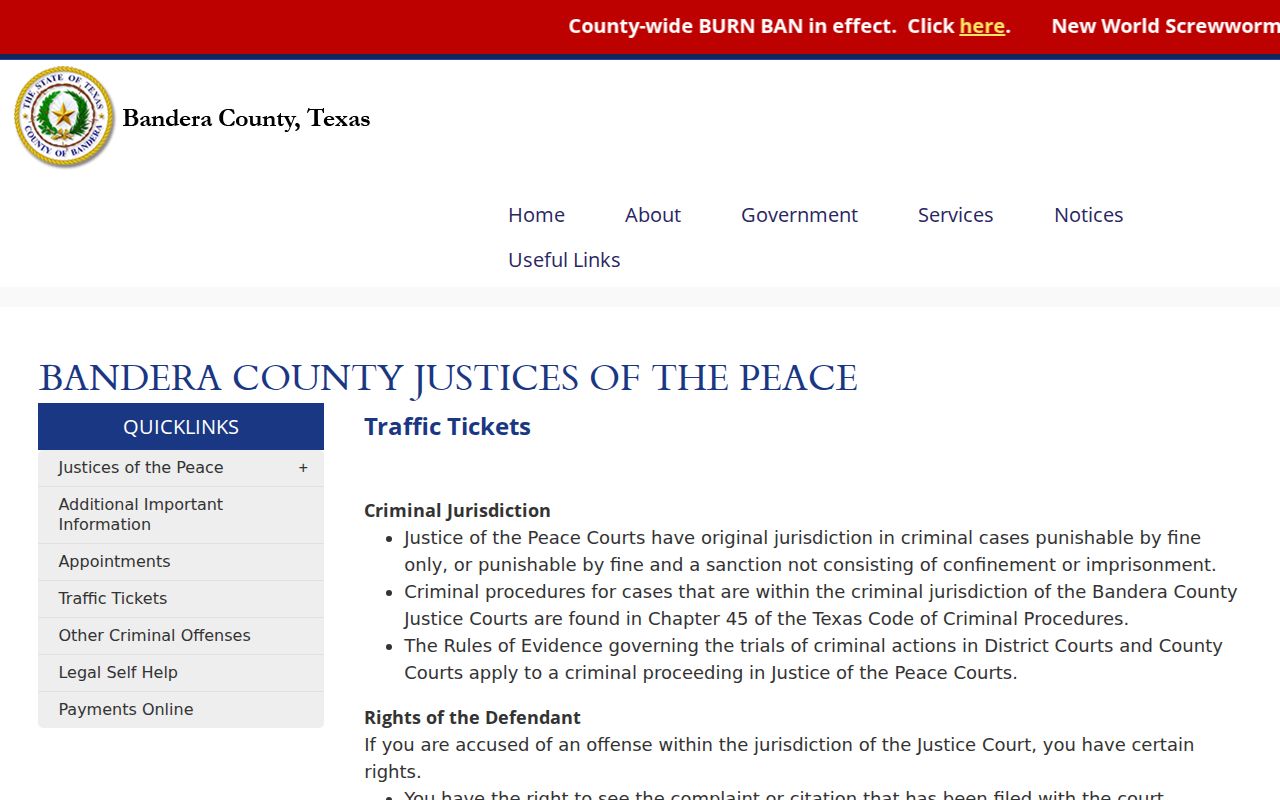Click the bullet about Rules of Evidence
The width and height of the screenshot is (1280, 800).
[813, 659]
